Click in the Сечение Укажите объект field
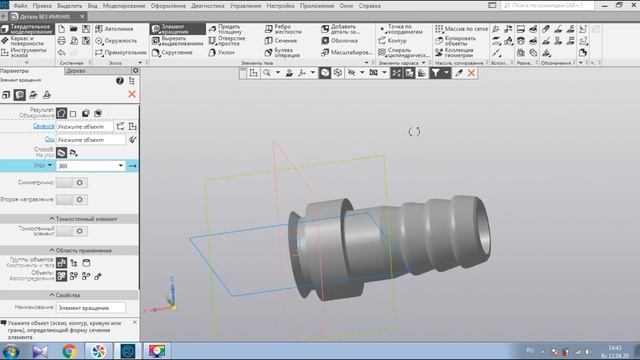 point(85,127)
